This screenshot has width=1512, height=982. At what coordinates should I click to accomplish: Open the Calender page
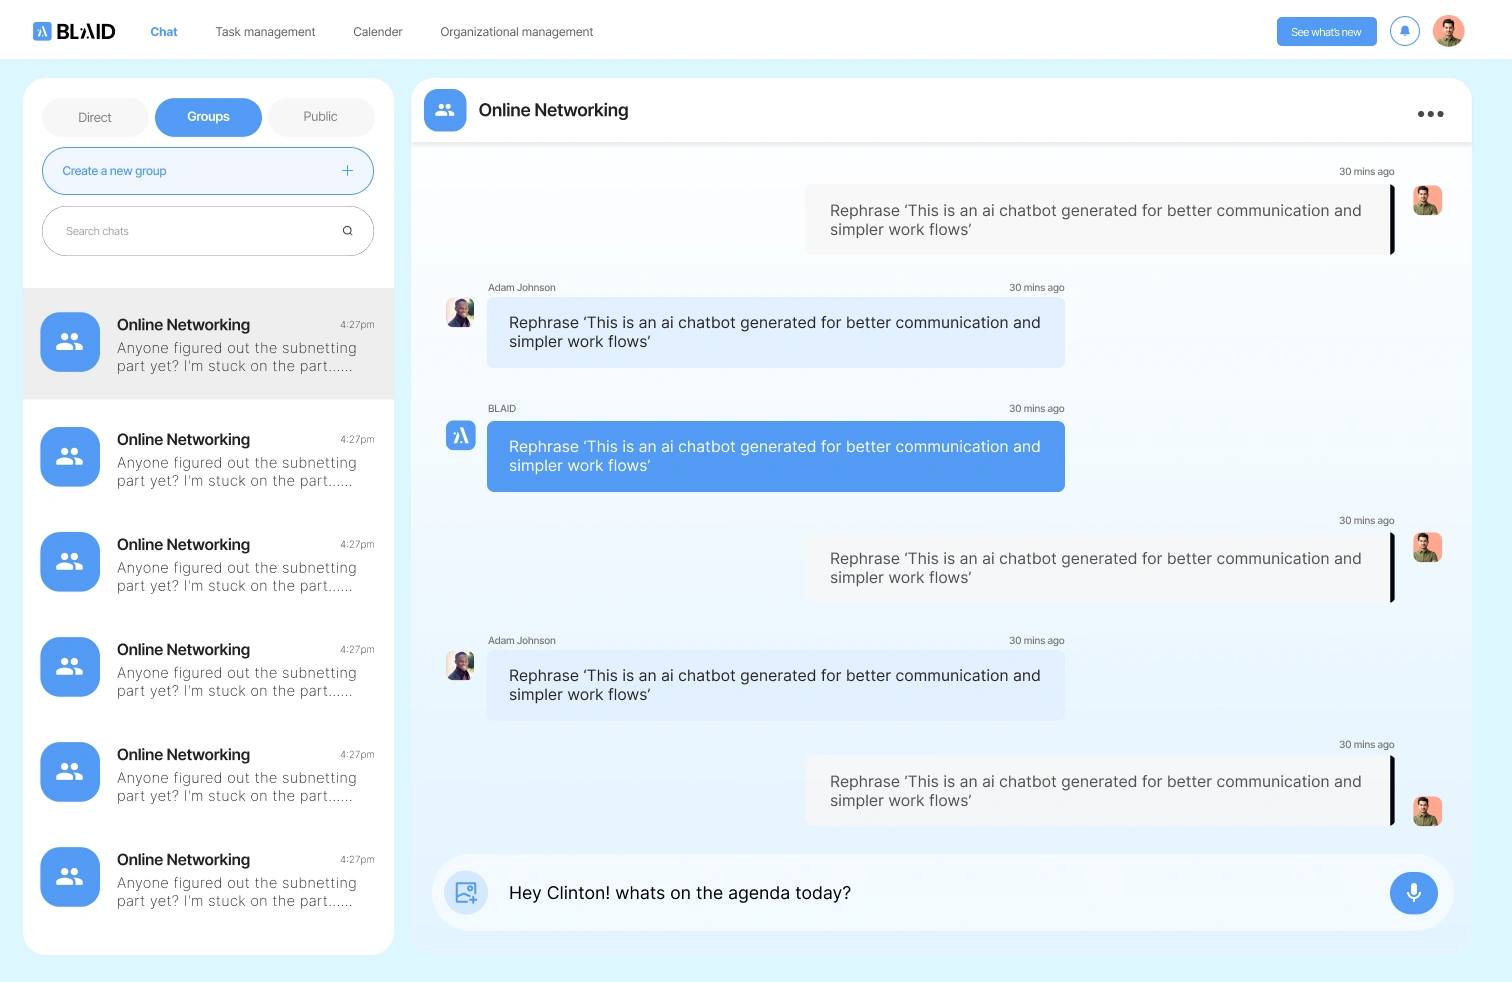pos(377,31)
